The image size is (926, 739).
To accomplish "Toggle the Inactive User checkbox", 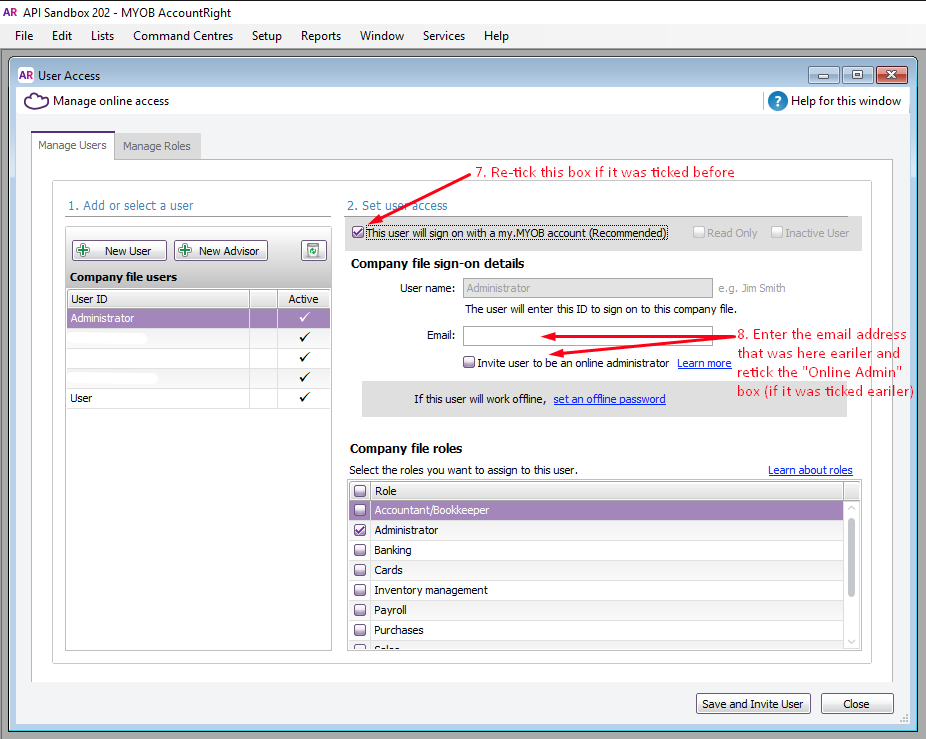I will [x=777, y=232].
